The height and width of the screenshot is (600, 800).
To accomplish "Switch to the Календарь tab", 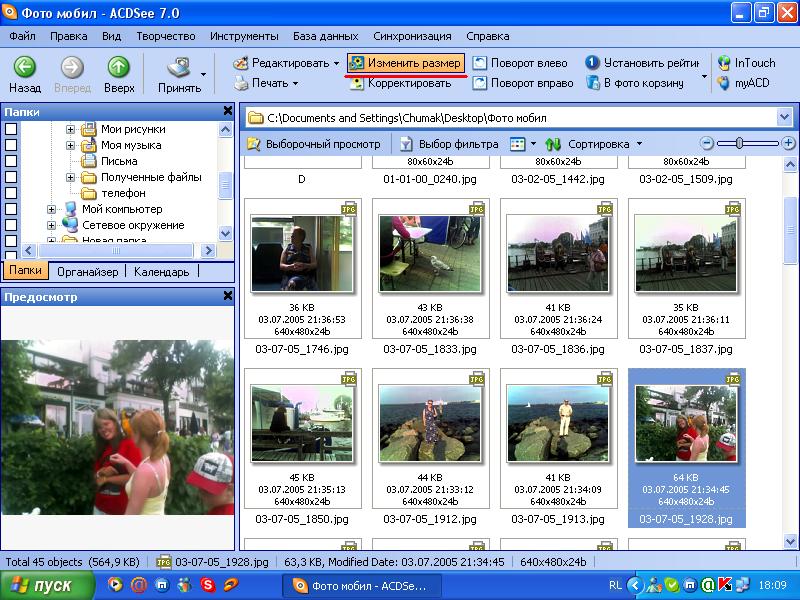I will click(x=161, y=272).
